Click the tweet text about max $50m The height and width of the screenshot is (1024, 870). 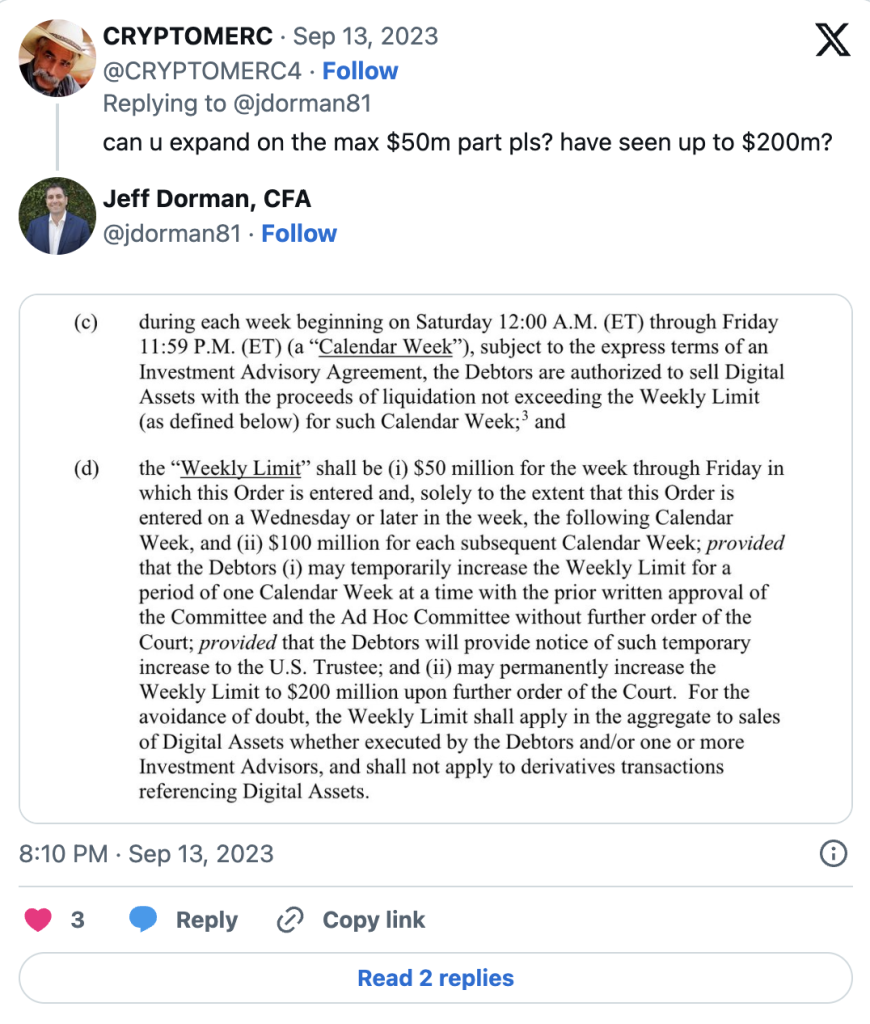(x=469, y=140)
